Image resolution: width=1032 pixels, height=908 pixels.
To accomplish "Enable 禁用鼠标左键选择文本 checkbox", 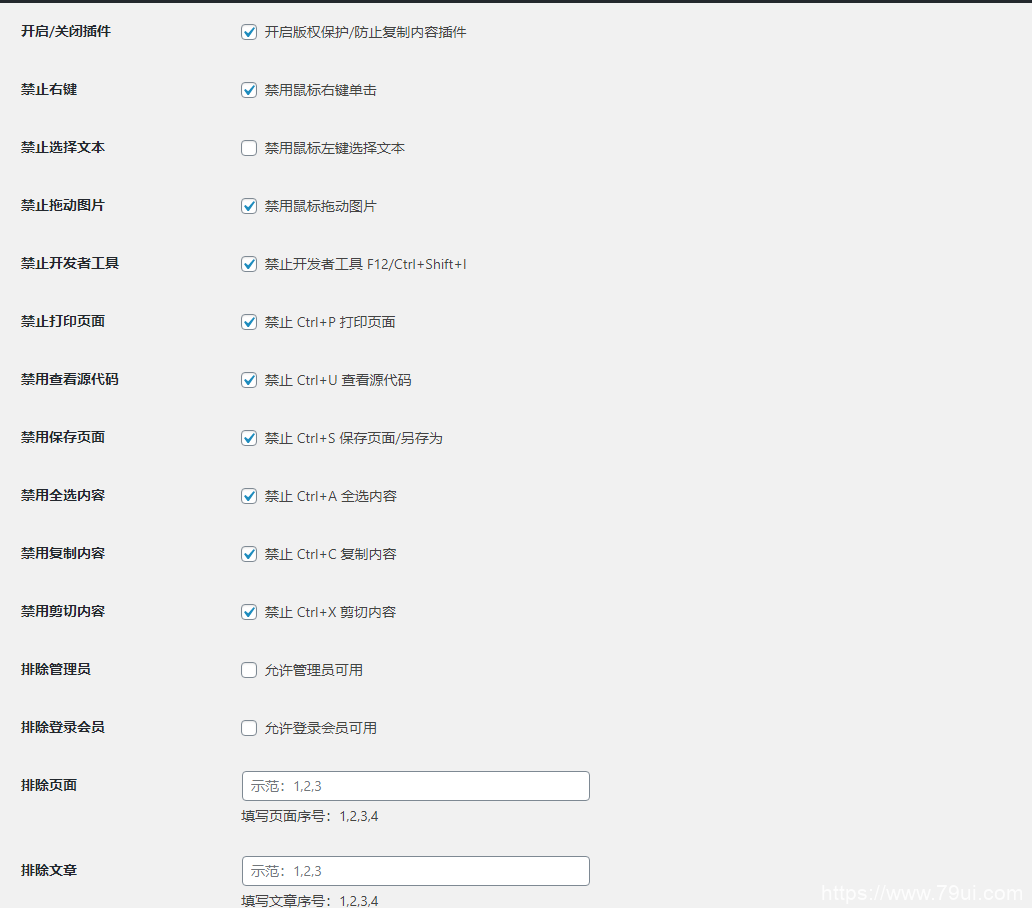I will point(249,148).
